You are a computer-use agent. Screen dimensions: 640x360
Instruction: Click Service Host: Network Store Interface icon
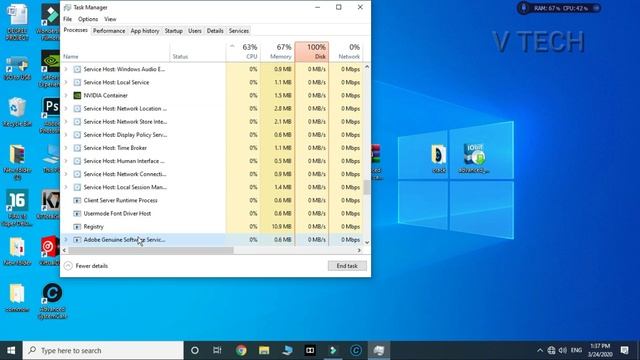[x=77, y=122]
